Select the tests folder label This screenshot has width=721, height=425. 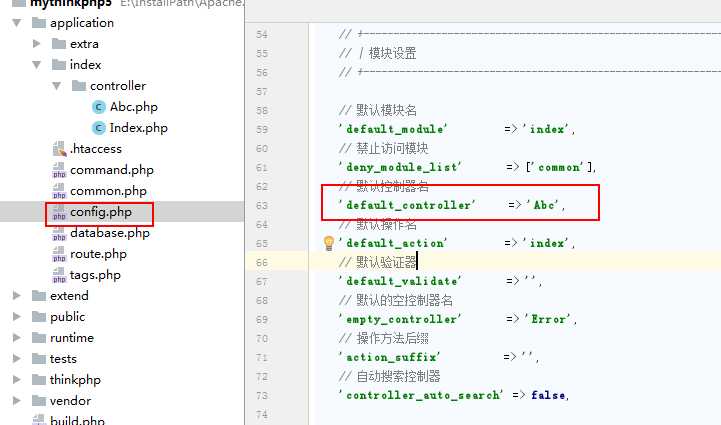(63, 359)
